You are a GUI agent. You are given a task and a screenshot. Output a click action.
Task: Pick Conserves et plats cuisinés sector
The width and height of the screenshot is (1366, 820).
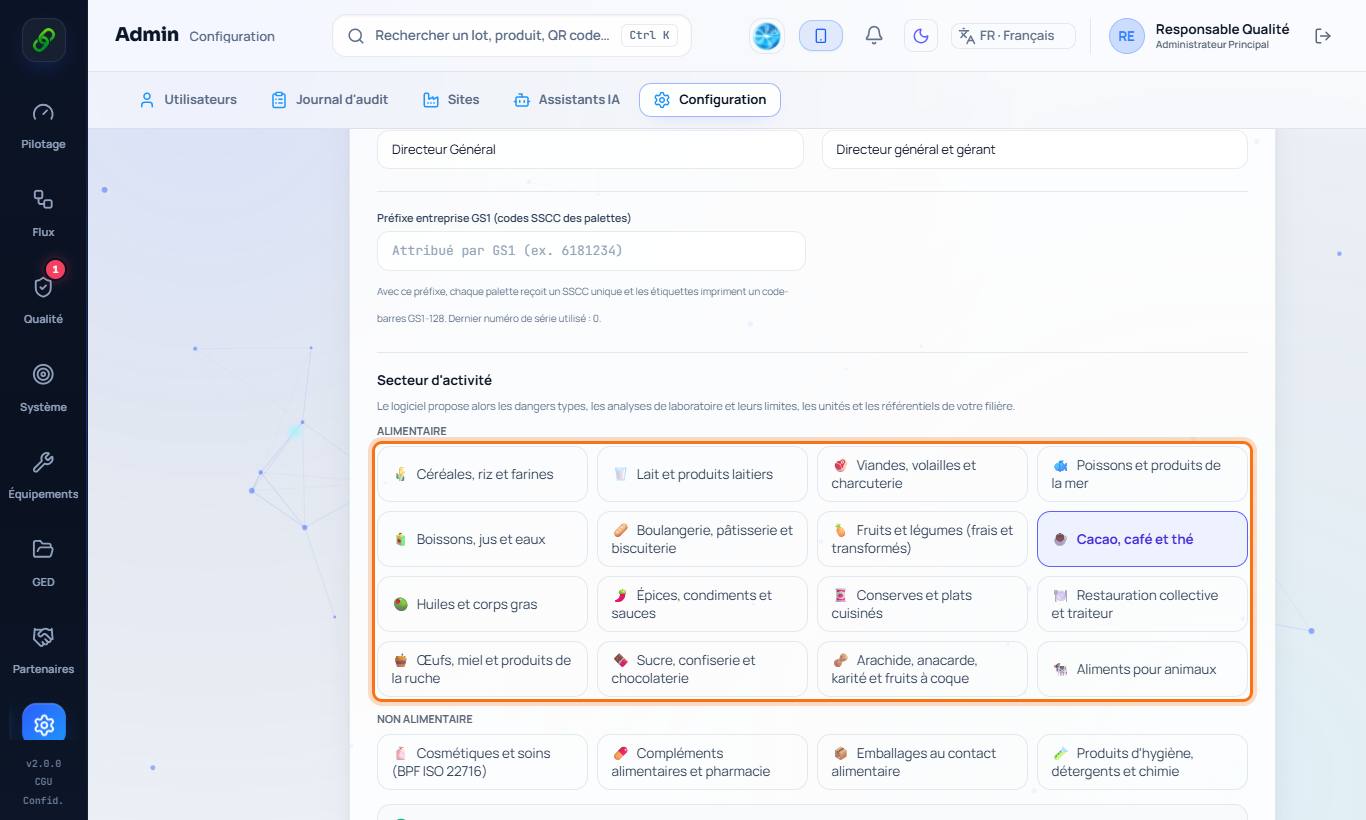point(922,604)
